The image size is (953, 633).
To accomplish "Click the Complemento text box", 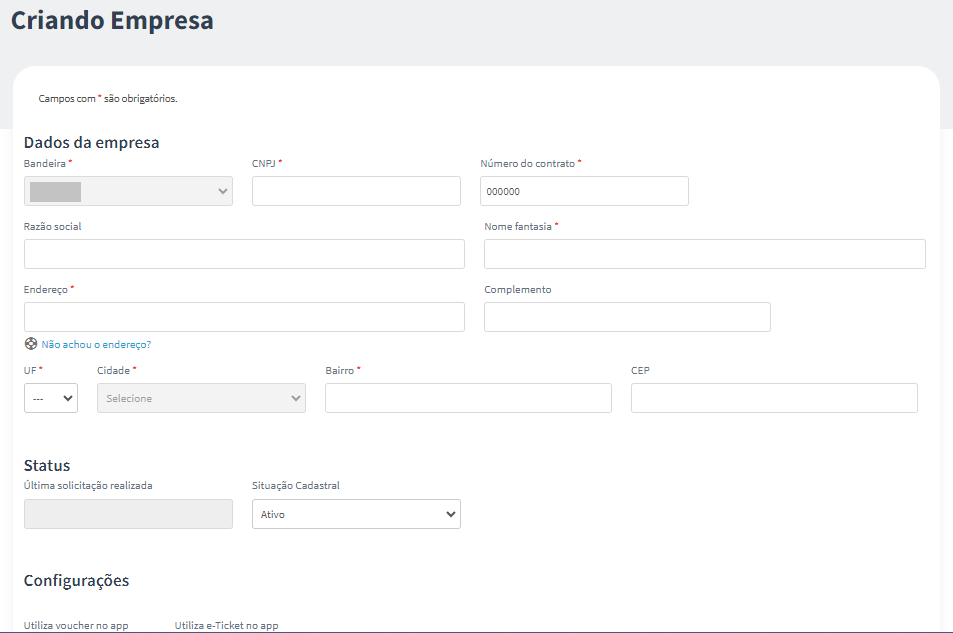I will (627, 317).
